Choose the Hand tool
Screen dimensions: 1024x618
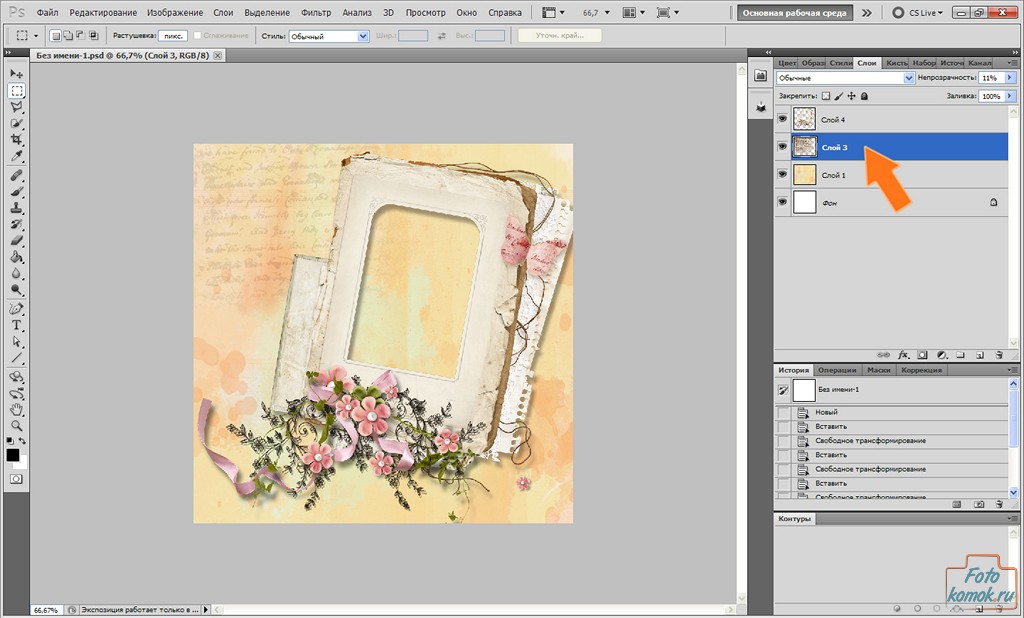point(16,409)
